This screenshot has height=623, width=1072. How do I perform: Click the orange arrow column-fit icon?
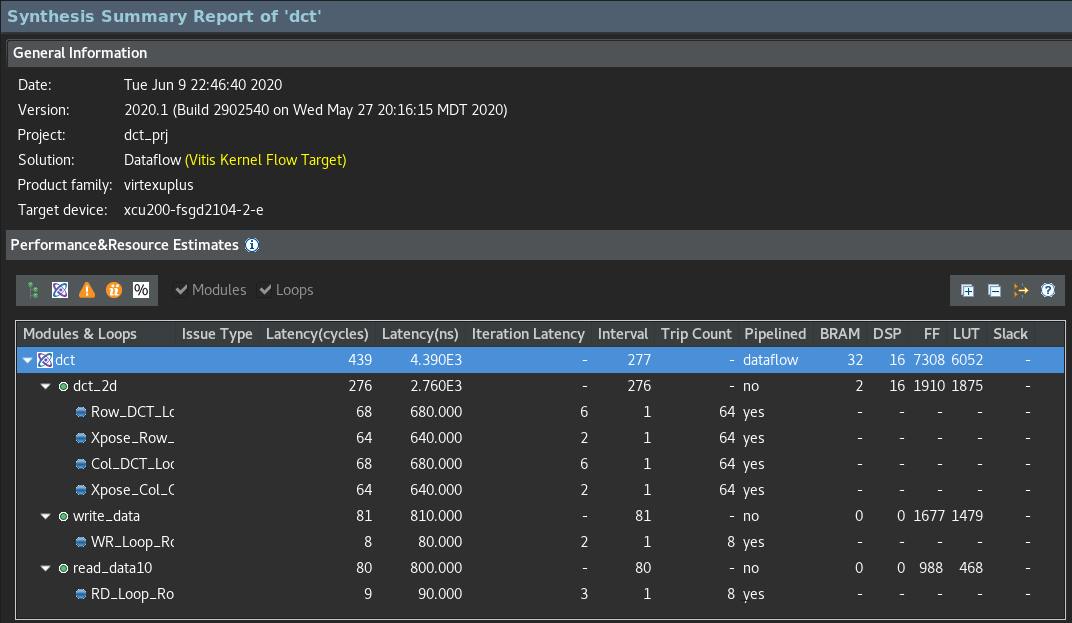coord(1021,290)
